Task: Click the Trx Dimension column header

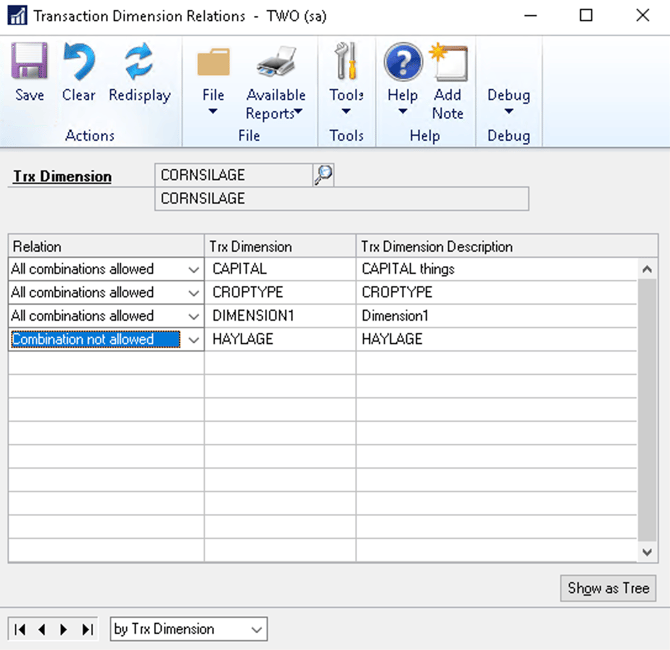Action: [280, 246]
